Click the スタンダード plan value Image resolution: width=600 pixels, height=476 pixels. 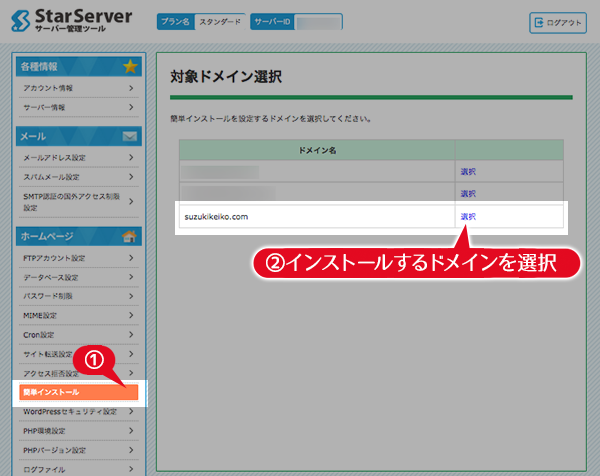pos(220,22)
